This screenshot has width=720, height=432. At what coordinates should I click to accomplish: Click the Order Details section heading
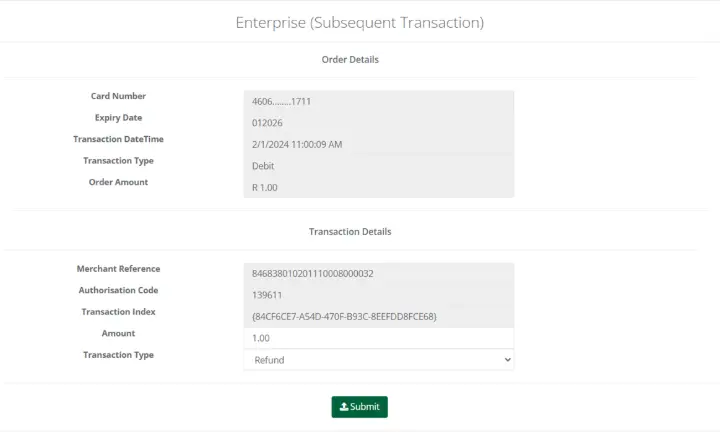(x=350, y=59)
